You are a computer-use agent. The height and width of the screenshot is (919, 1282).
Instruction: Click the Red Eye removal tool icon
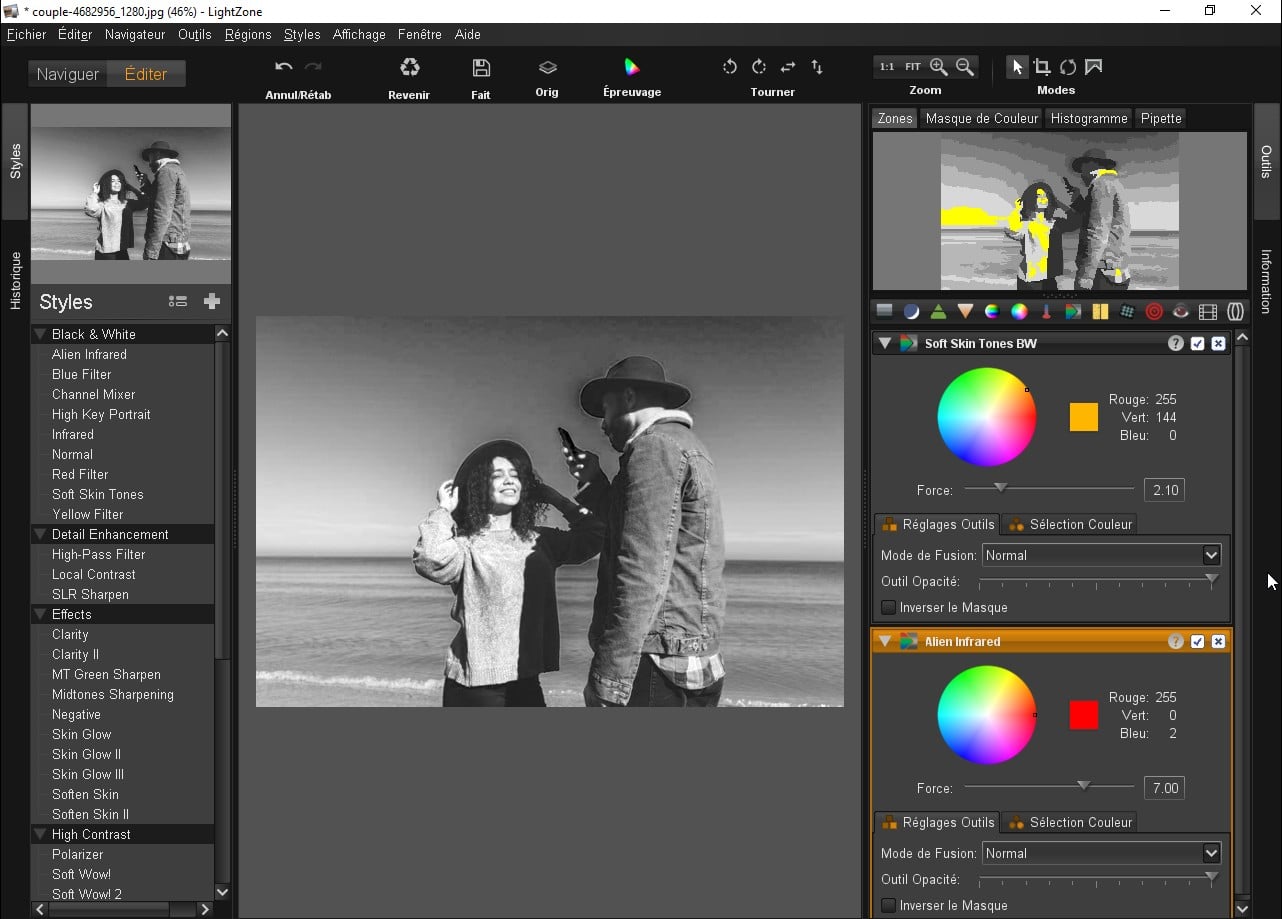point(1181,312)
